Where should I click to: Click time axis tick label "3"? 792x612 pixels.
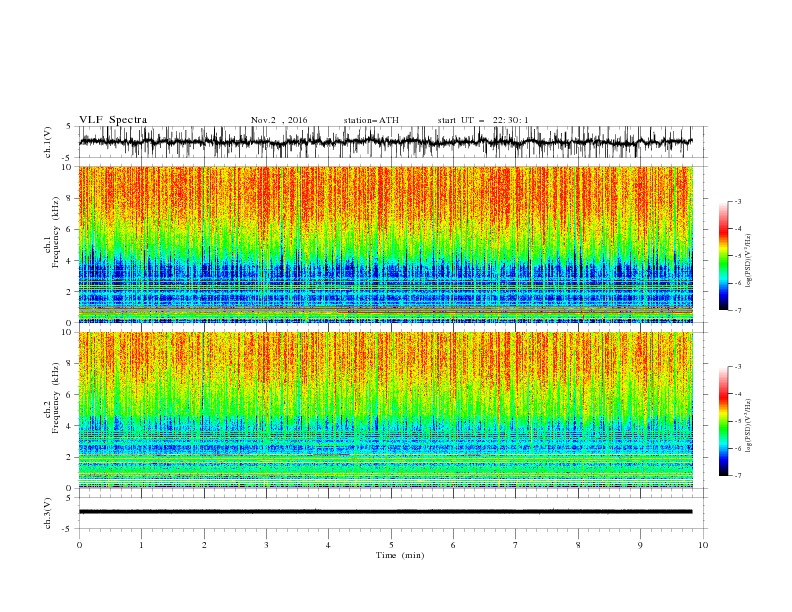point(266,545)
